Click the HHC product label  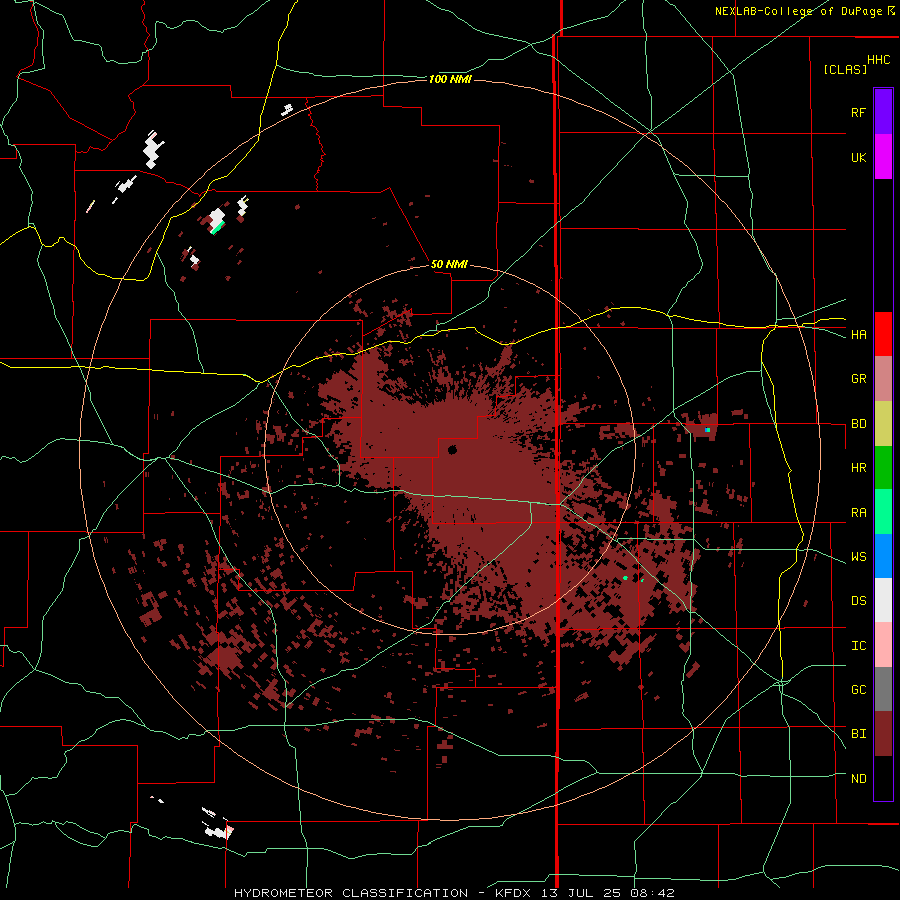point(879,60)
